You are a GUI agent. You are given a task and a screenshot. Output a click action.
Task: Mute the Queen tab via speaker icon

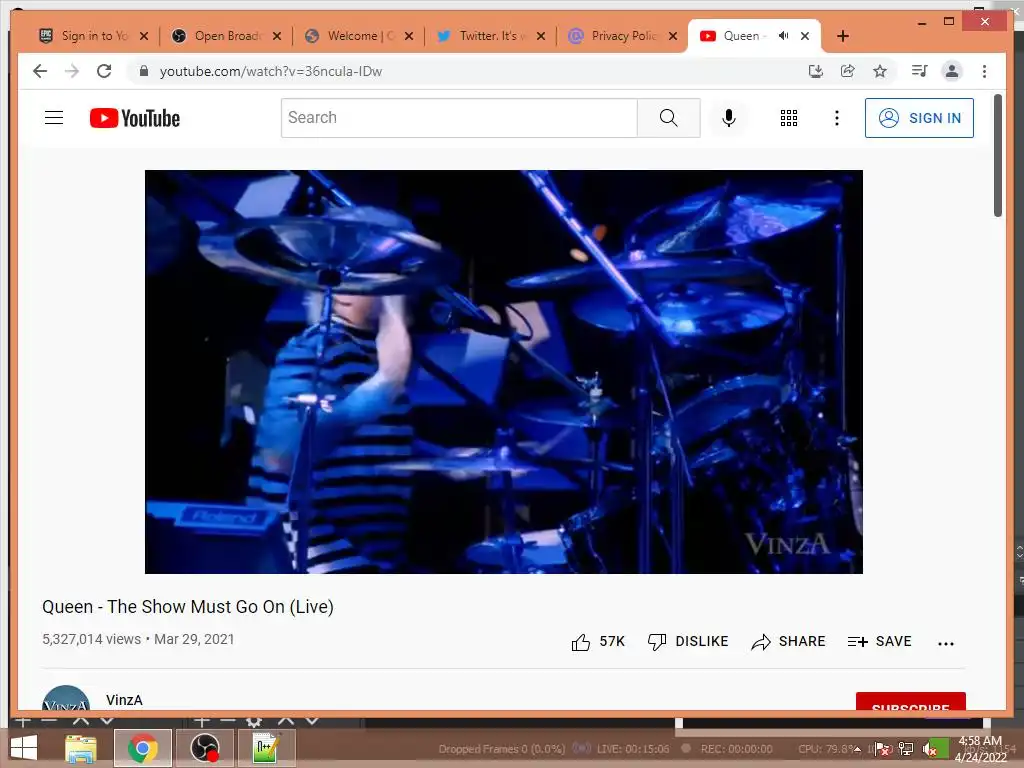pyautogui.click(x=784, y=36)
